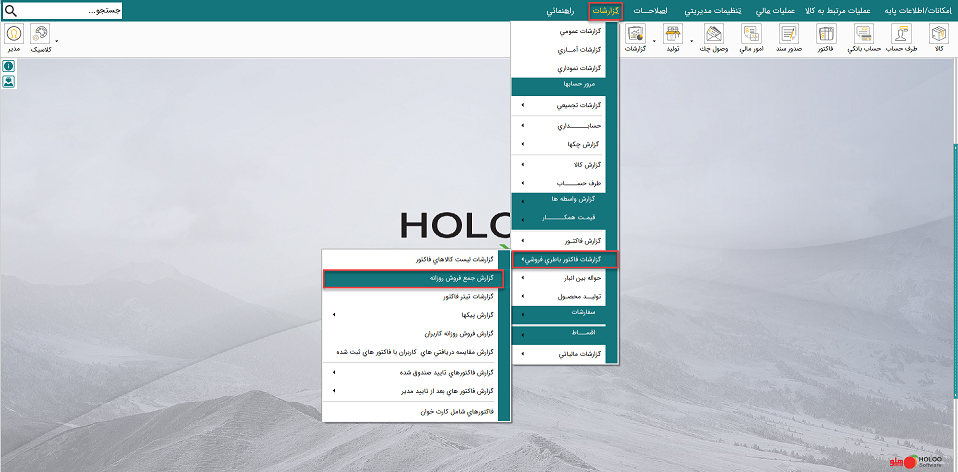
Task: Click گزارشات فاکتور باطري فروشي menu item
Action: click(x=565, y=260)
